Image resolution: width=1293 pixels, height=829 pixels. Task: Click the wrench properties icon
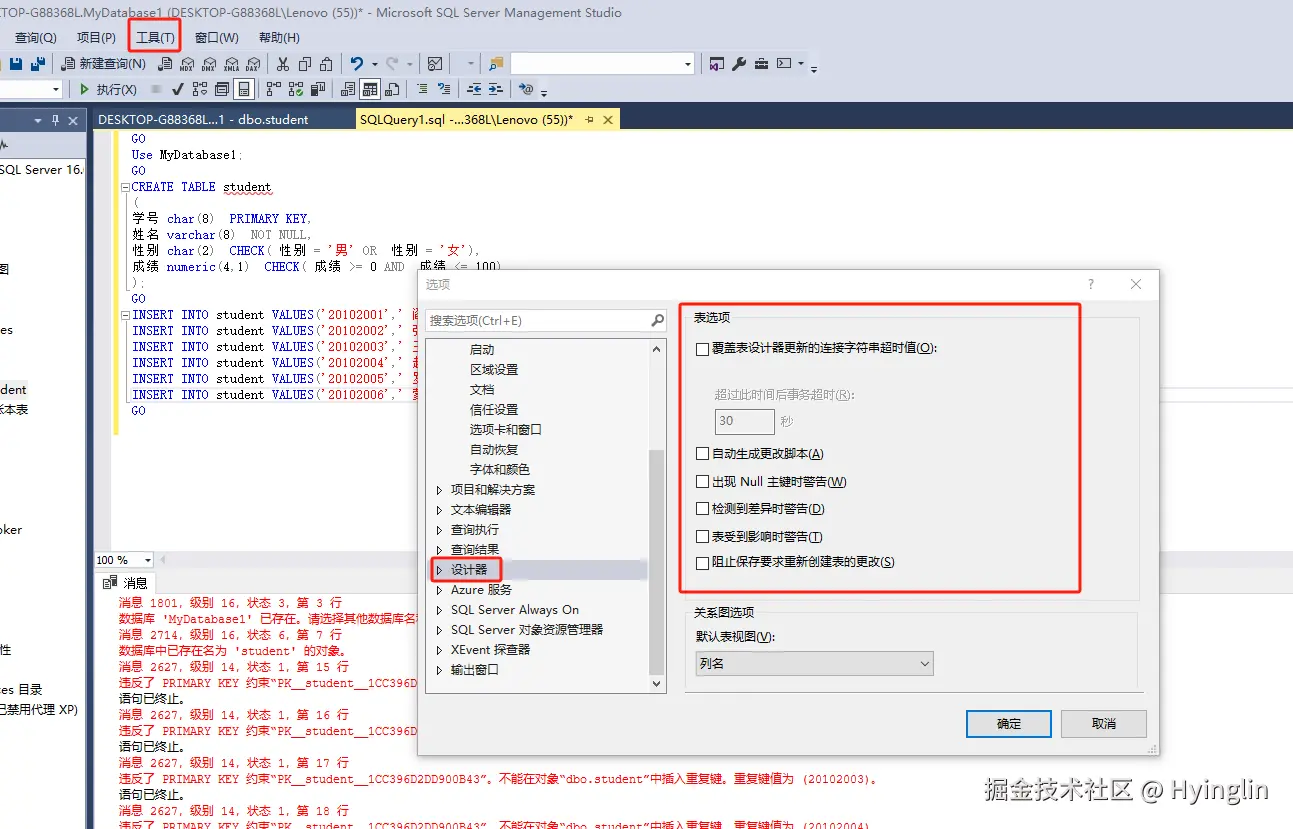(739, 63)
